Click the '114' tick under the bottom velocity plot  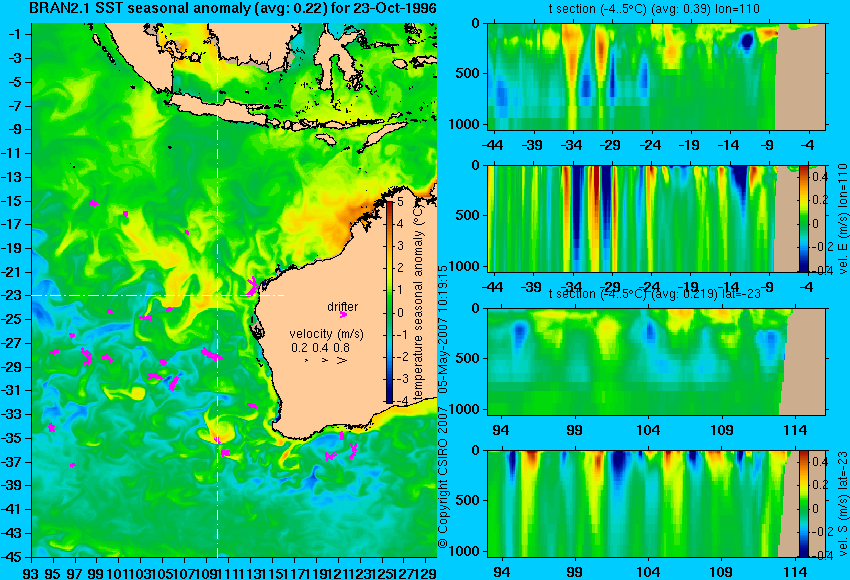point(796,572)
